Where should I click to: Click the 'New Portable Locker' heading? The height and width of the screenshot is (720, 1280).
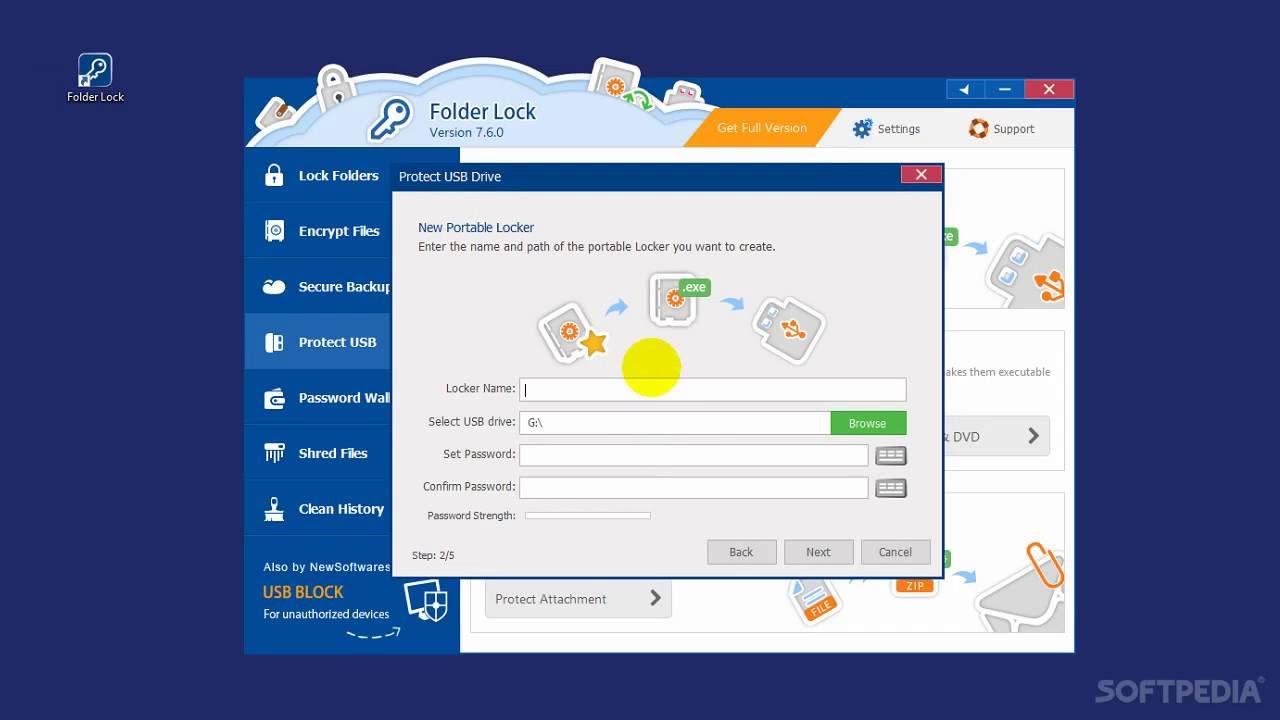(476, 227)
